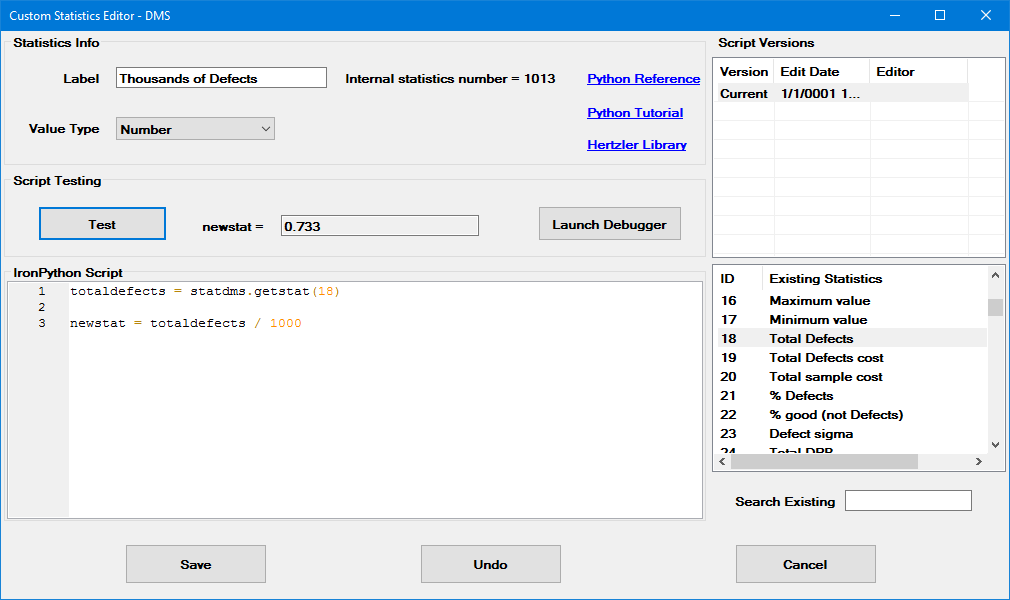Screen dimensions: 1010x600
Task: Open the Value Type dropdown
Action: [x=195, y=129]
